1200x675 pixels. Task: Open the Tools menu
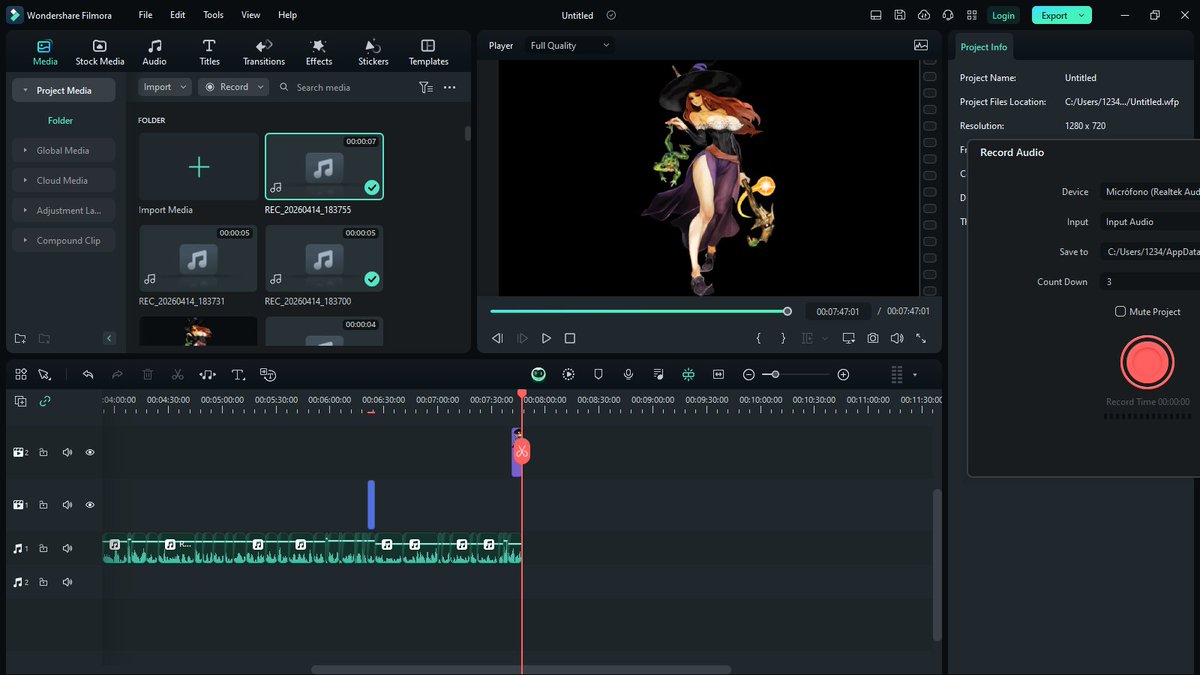(213, 16)
